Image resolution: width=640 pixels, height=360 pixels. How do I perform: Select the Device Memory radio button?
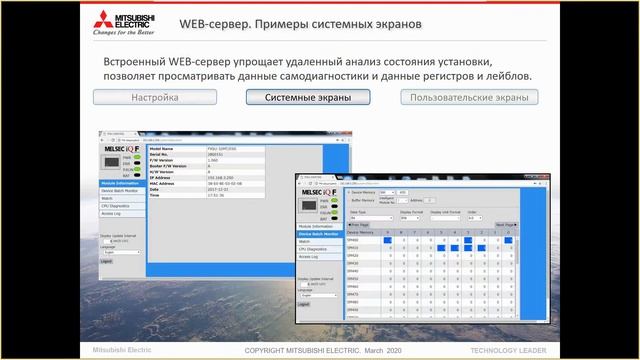[349, 192]
